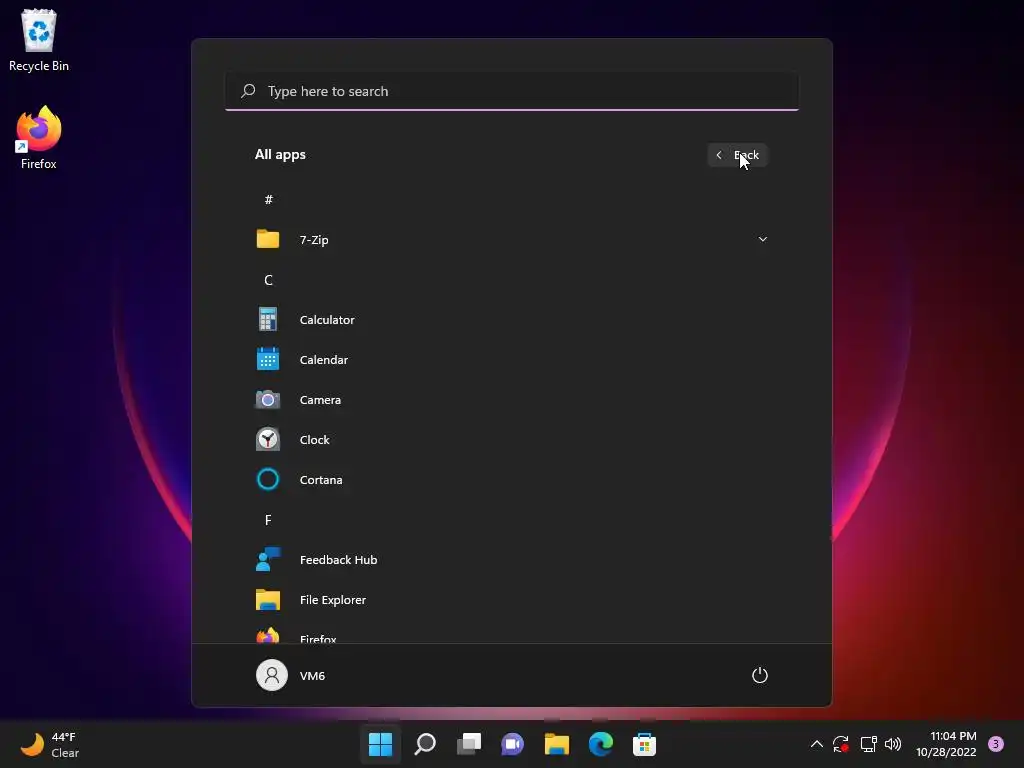Jump to the # letter header

pyautogui.click(x=268, y=199)
